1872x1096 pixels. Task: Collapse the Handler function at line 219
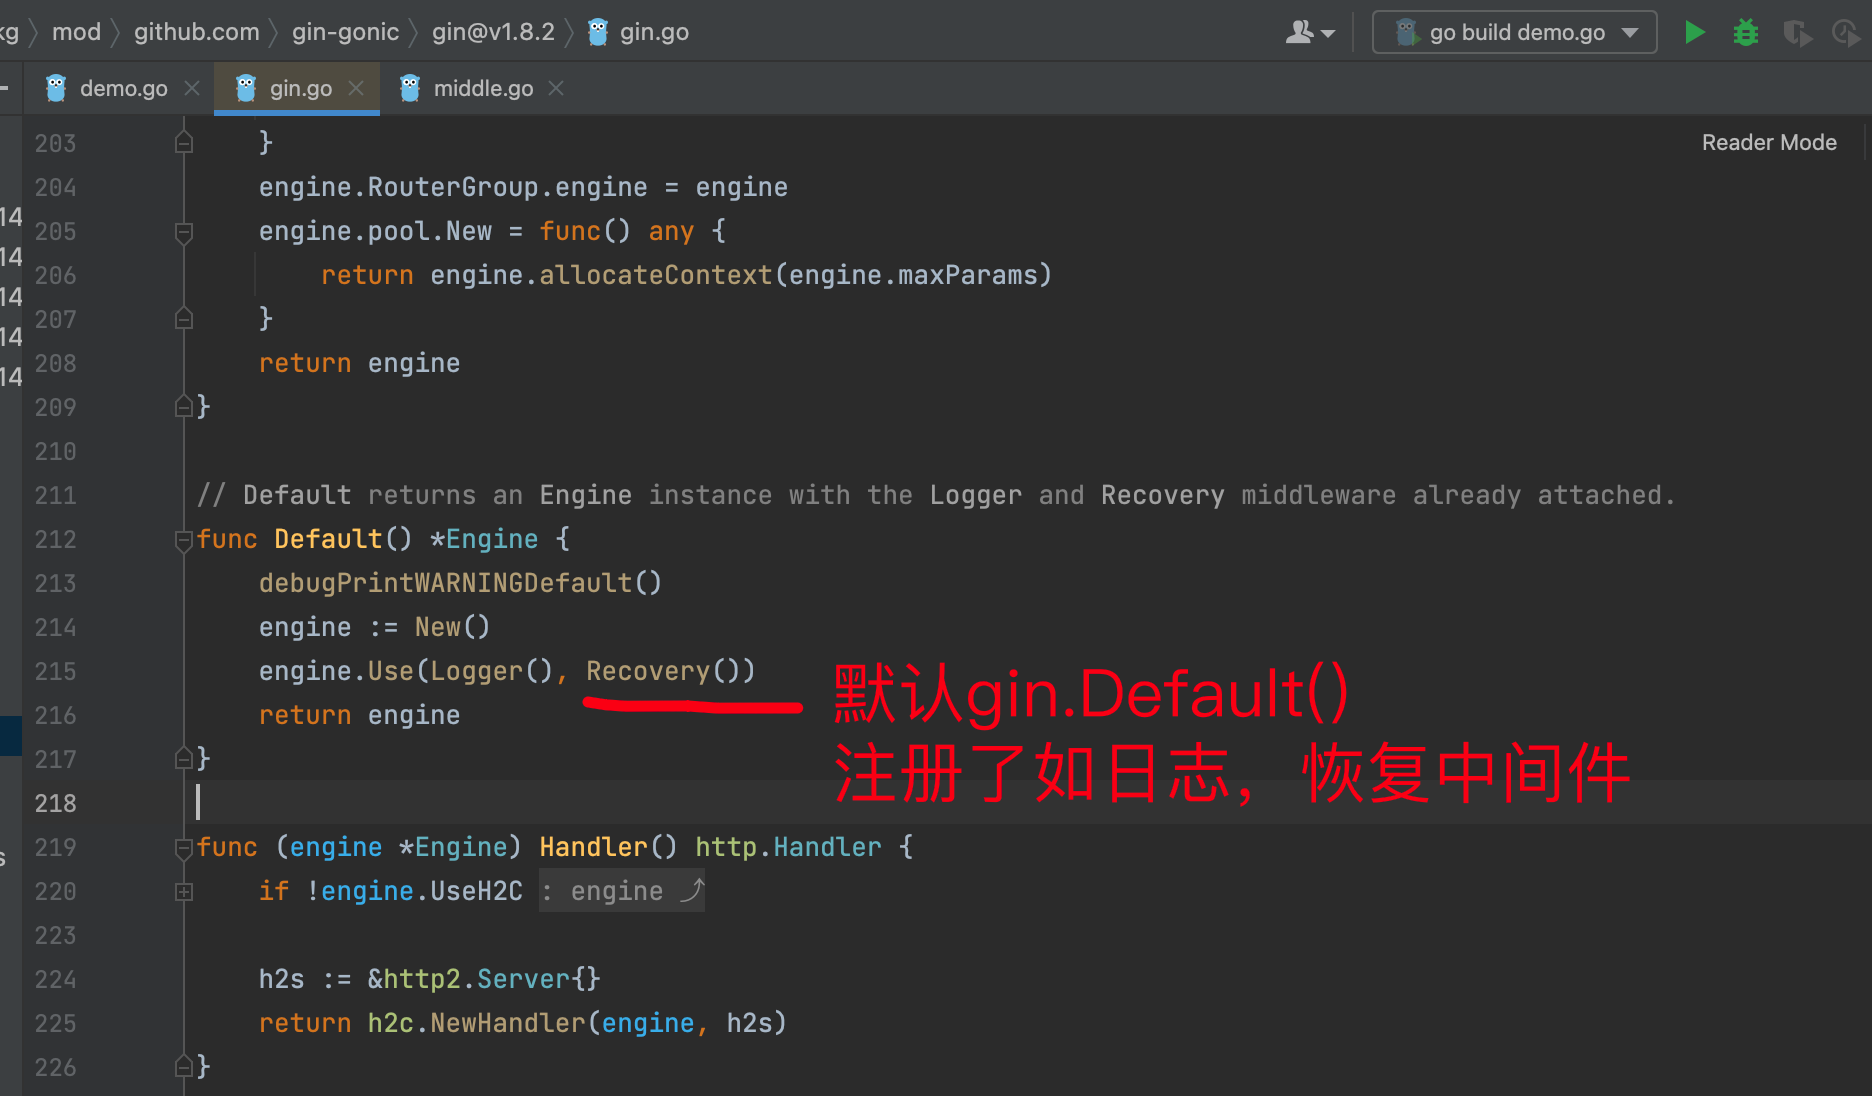pyautogui.click(x=184, y=849)
